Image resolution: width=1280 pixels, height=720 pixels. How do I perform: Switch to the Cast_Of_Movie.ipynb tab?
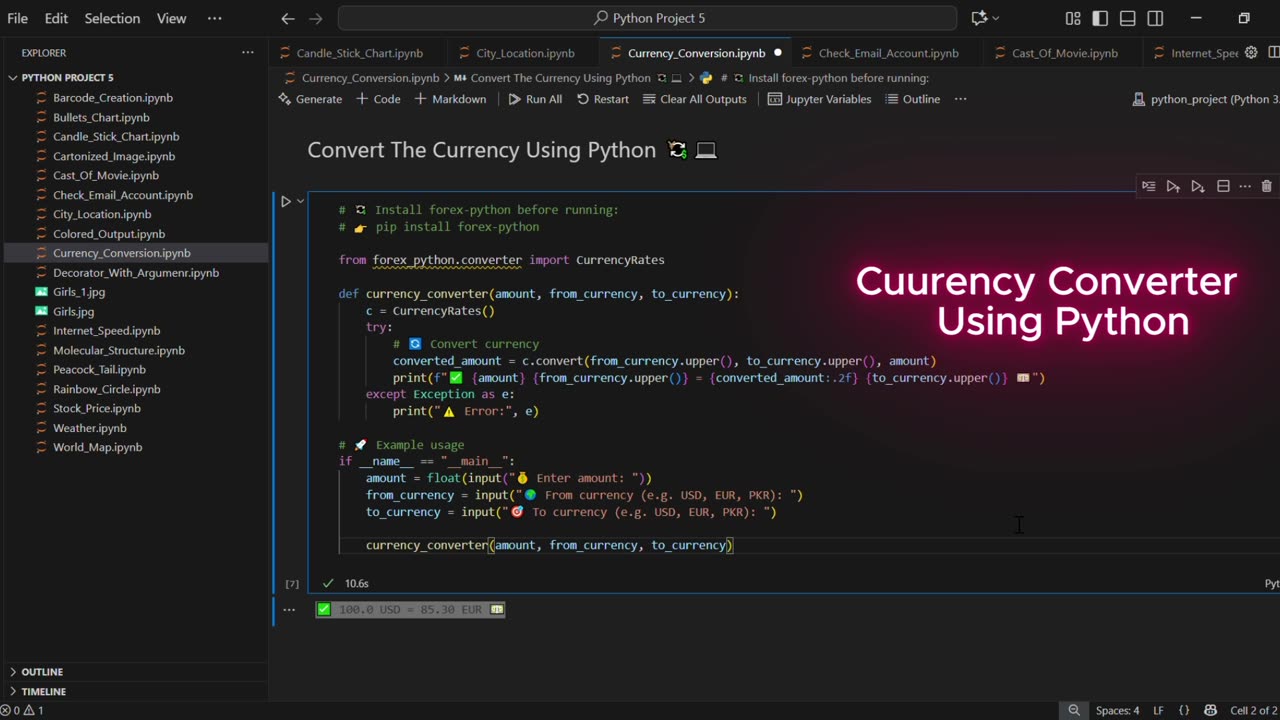1064,53
